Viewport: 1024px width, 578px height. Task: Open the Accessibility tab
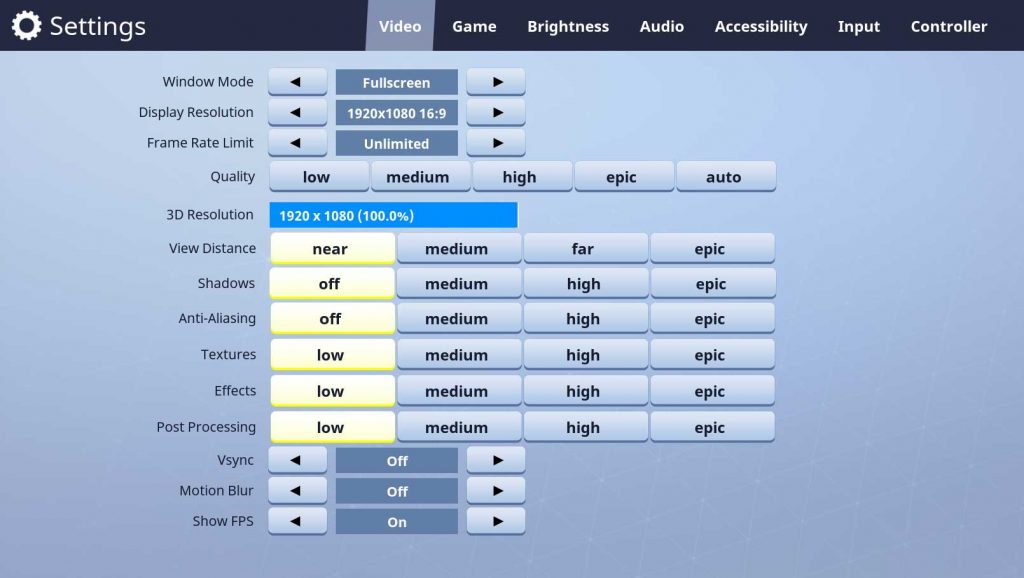[761, 26]
